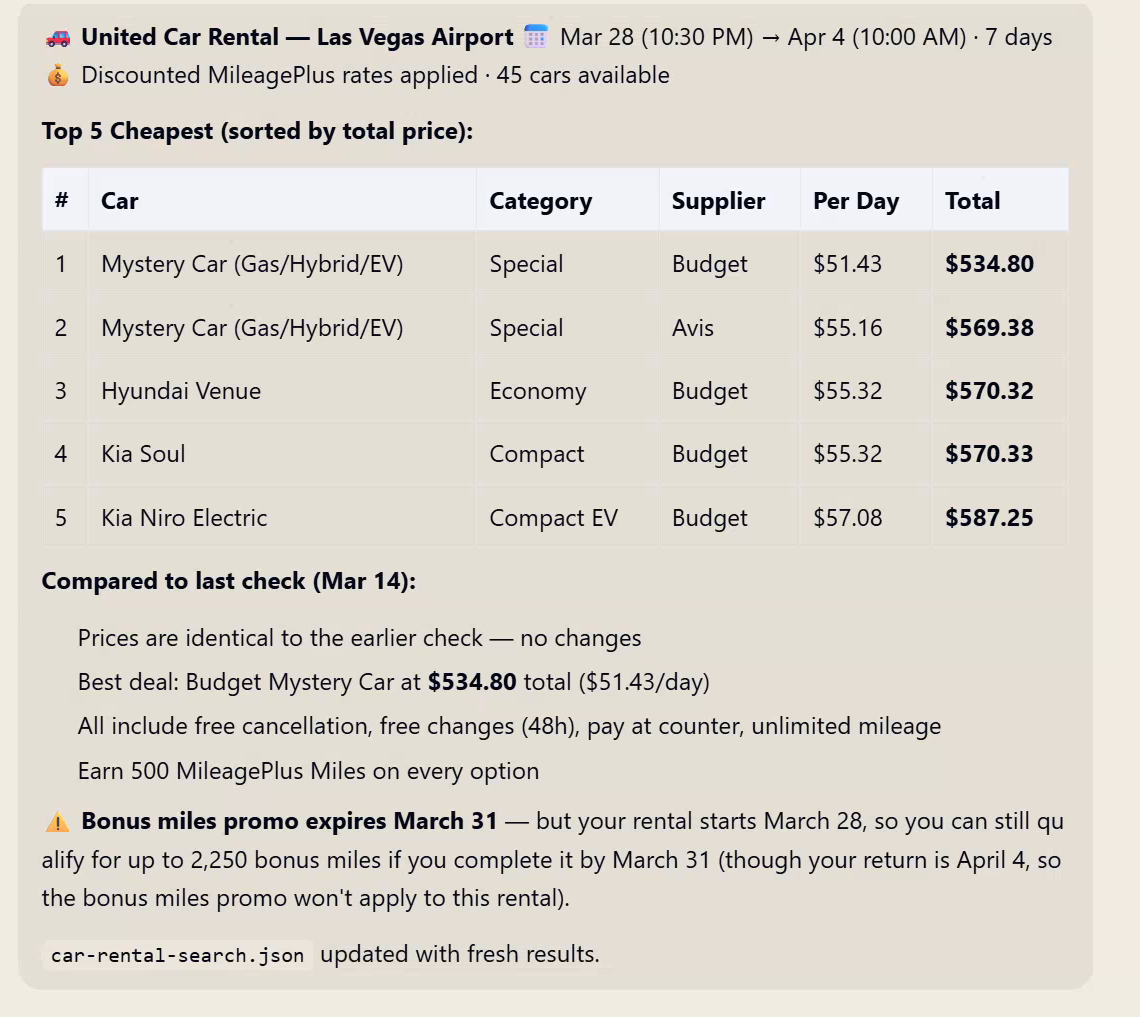This screenshot has width=1140, height=1017.
Task: Click the car-rental-search.json file name
Action: pos(177,955)
